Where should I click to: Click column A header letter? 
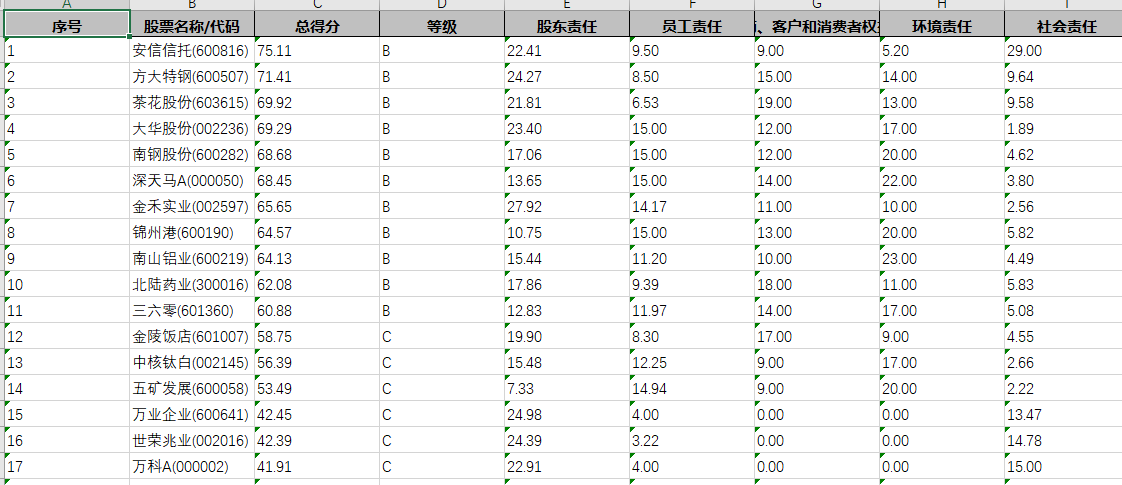(67, 5)
